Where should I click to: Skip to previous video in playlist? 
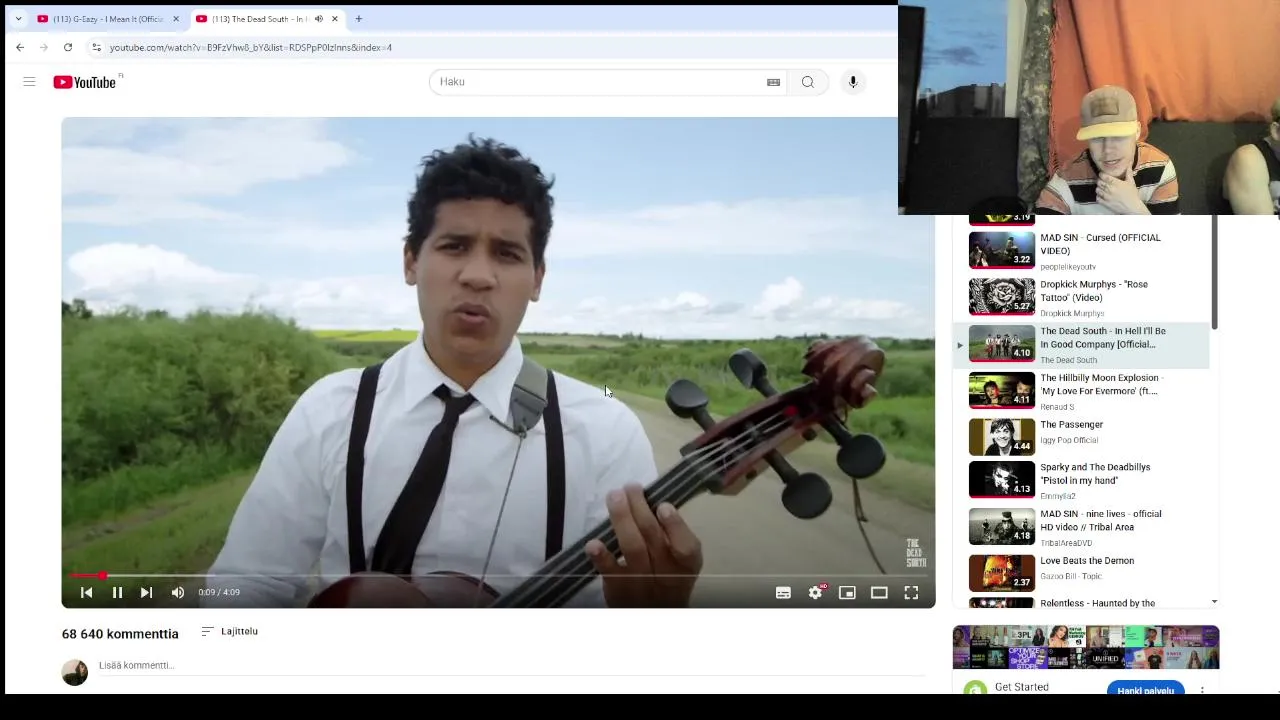click(86, 592)
